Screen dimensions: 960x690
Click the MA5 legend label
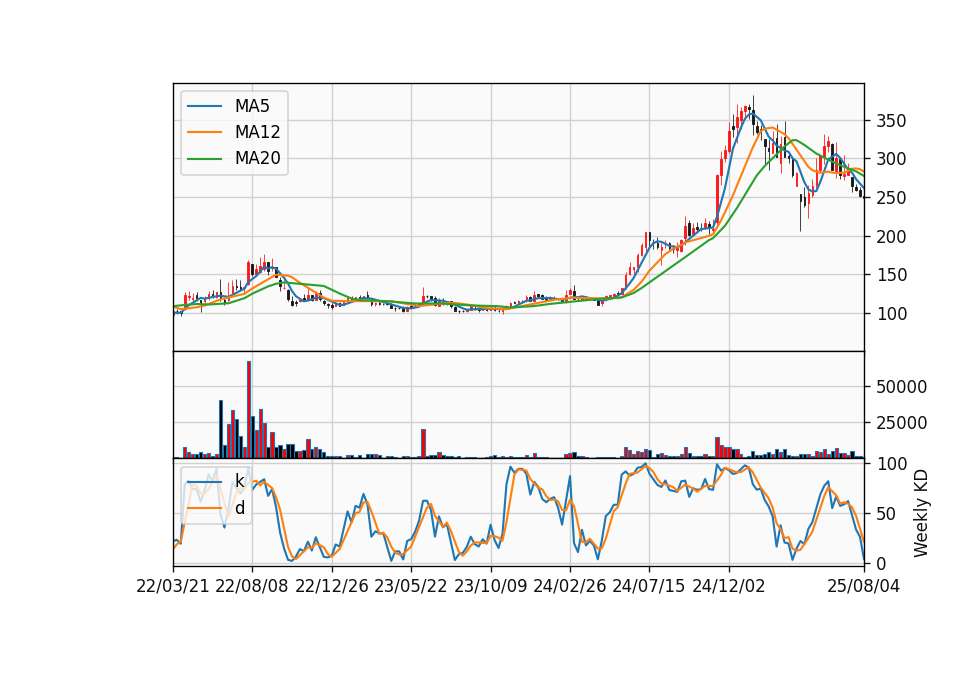252,106
